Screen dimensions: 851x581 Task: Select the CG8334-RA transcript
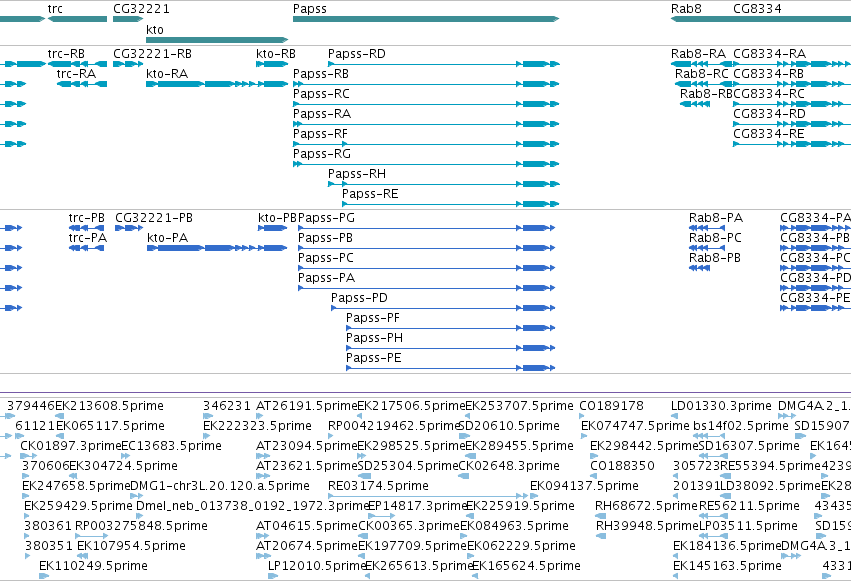pos(792,64)
